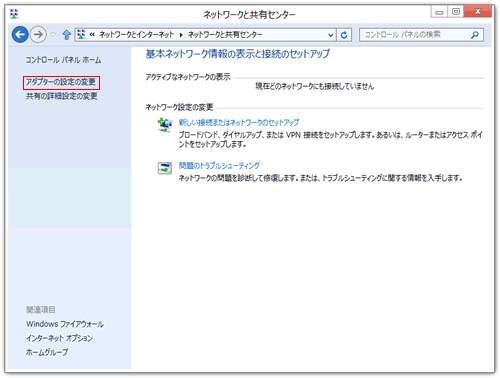Open コントロール パネル ホーム link

tap(63, 60)
